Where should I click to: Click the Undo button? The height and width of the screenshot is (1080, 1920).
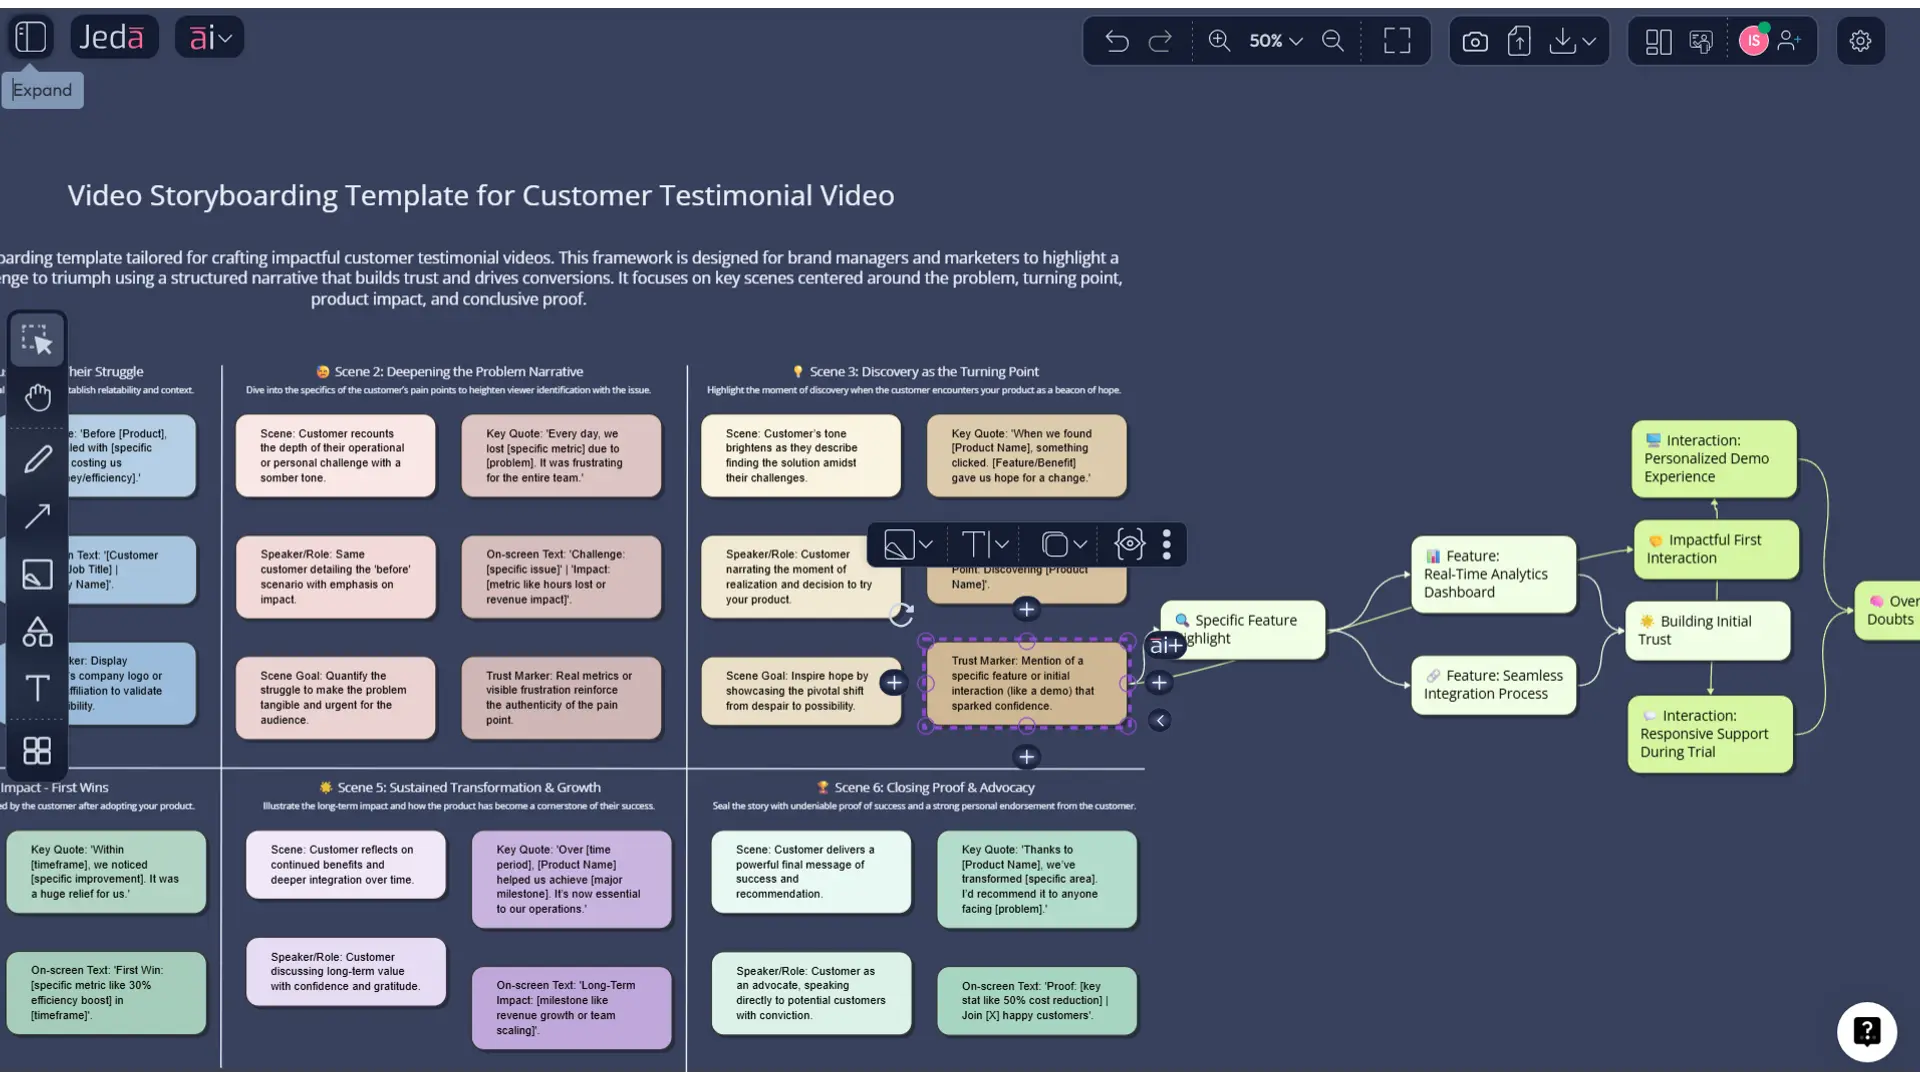click(1117, 41)
